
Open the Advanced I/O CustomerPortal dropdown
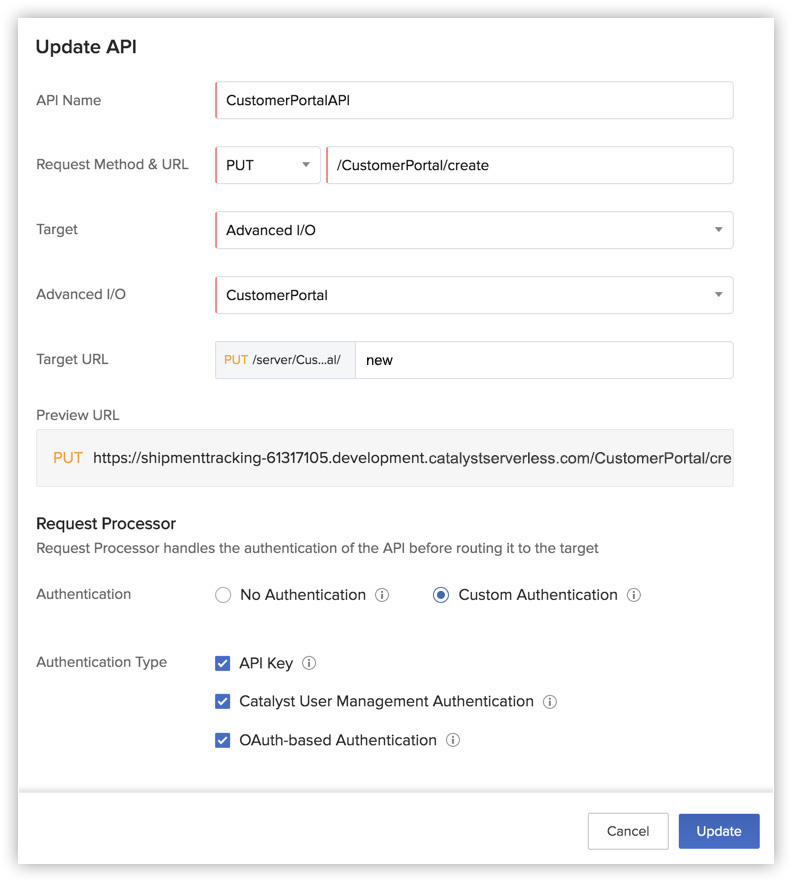tap(474, 295)
